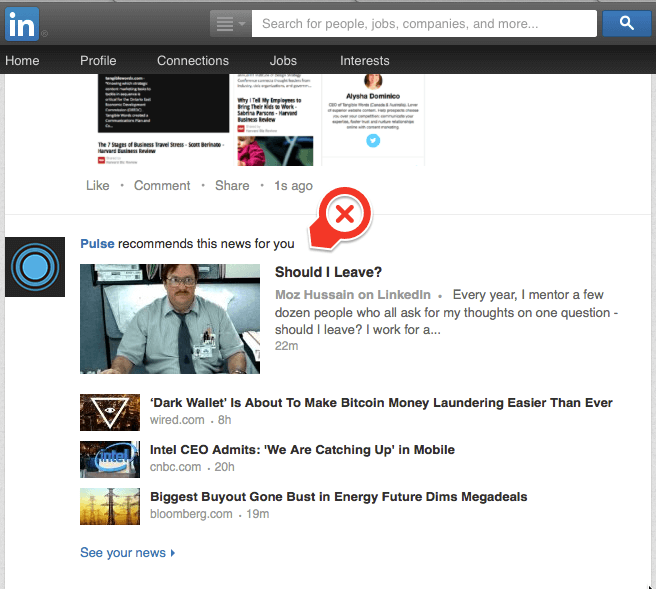This screenshot has height=589, width=656.
Task: Click the Pulse circular logo icon
Action: click(x=35, y=267)
